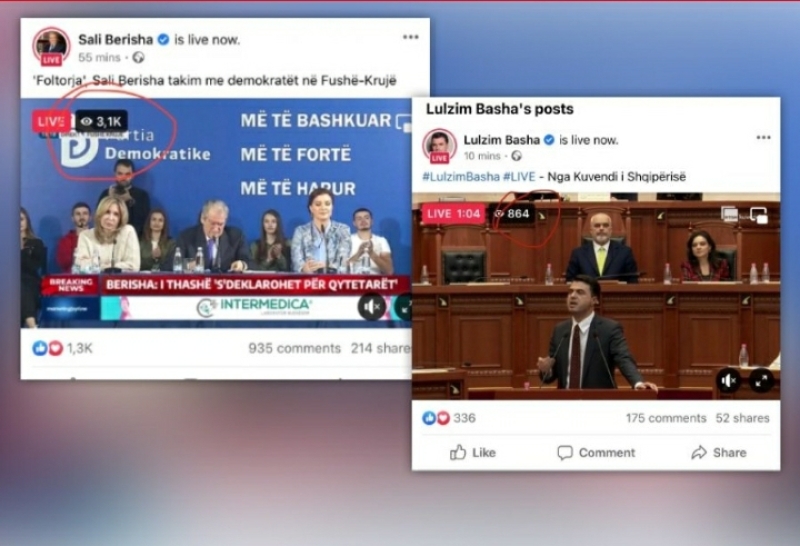Open Lulzim Basha profile name link
Viewport: 800px width, 546px height.
(502, 140)
